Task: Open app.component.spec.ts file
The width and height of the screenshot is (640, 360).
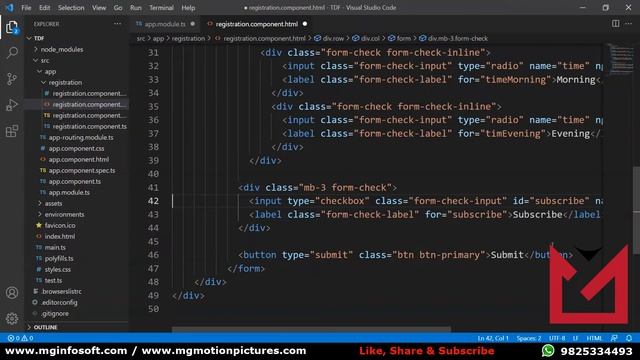Action: pyautogui.click(x=82, y=171)
